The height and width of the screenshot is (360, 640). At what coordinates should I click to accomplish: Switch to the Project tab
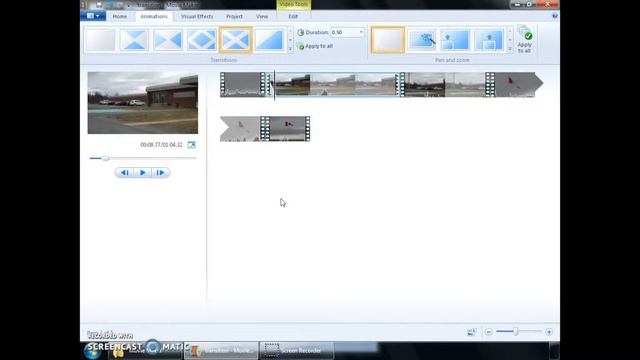point(234,16)
